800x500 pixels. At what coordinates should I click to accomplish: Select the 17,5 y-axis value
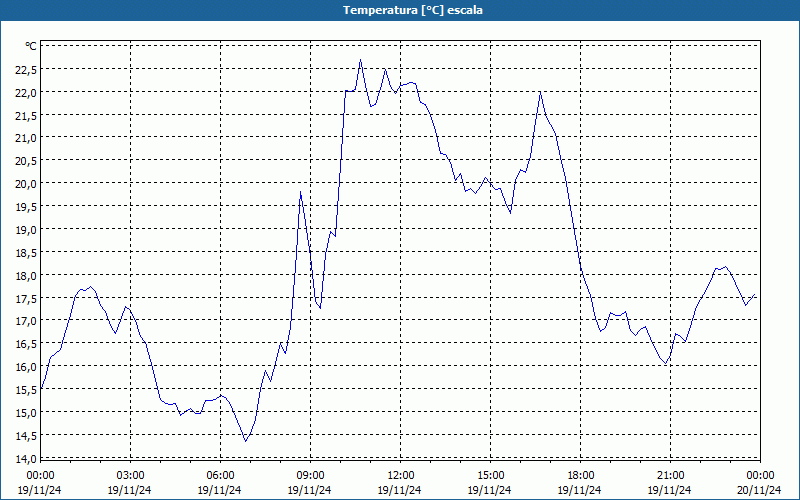coord(26,299)
